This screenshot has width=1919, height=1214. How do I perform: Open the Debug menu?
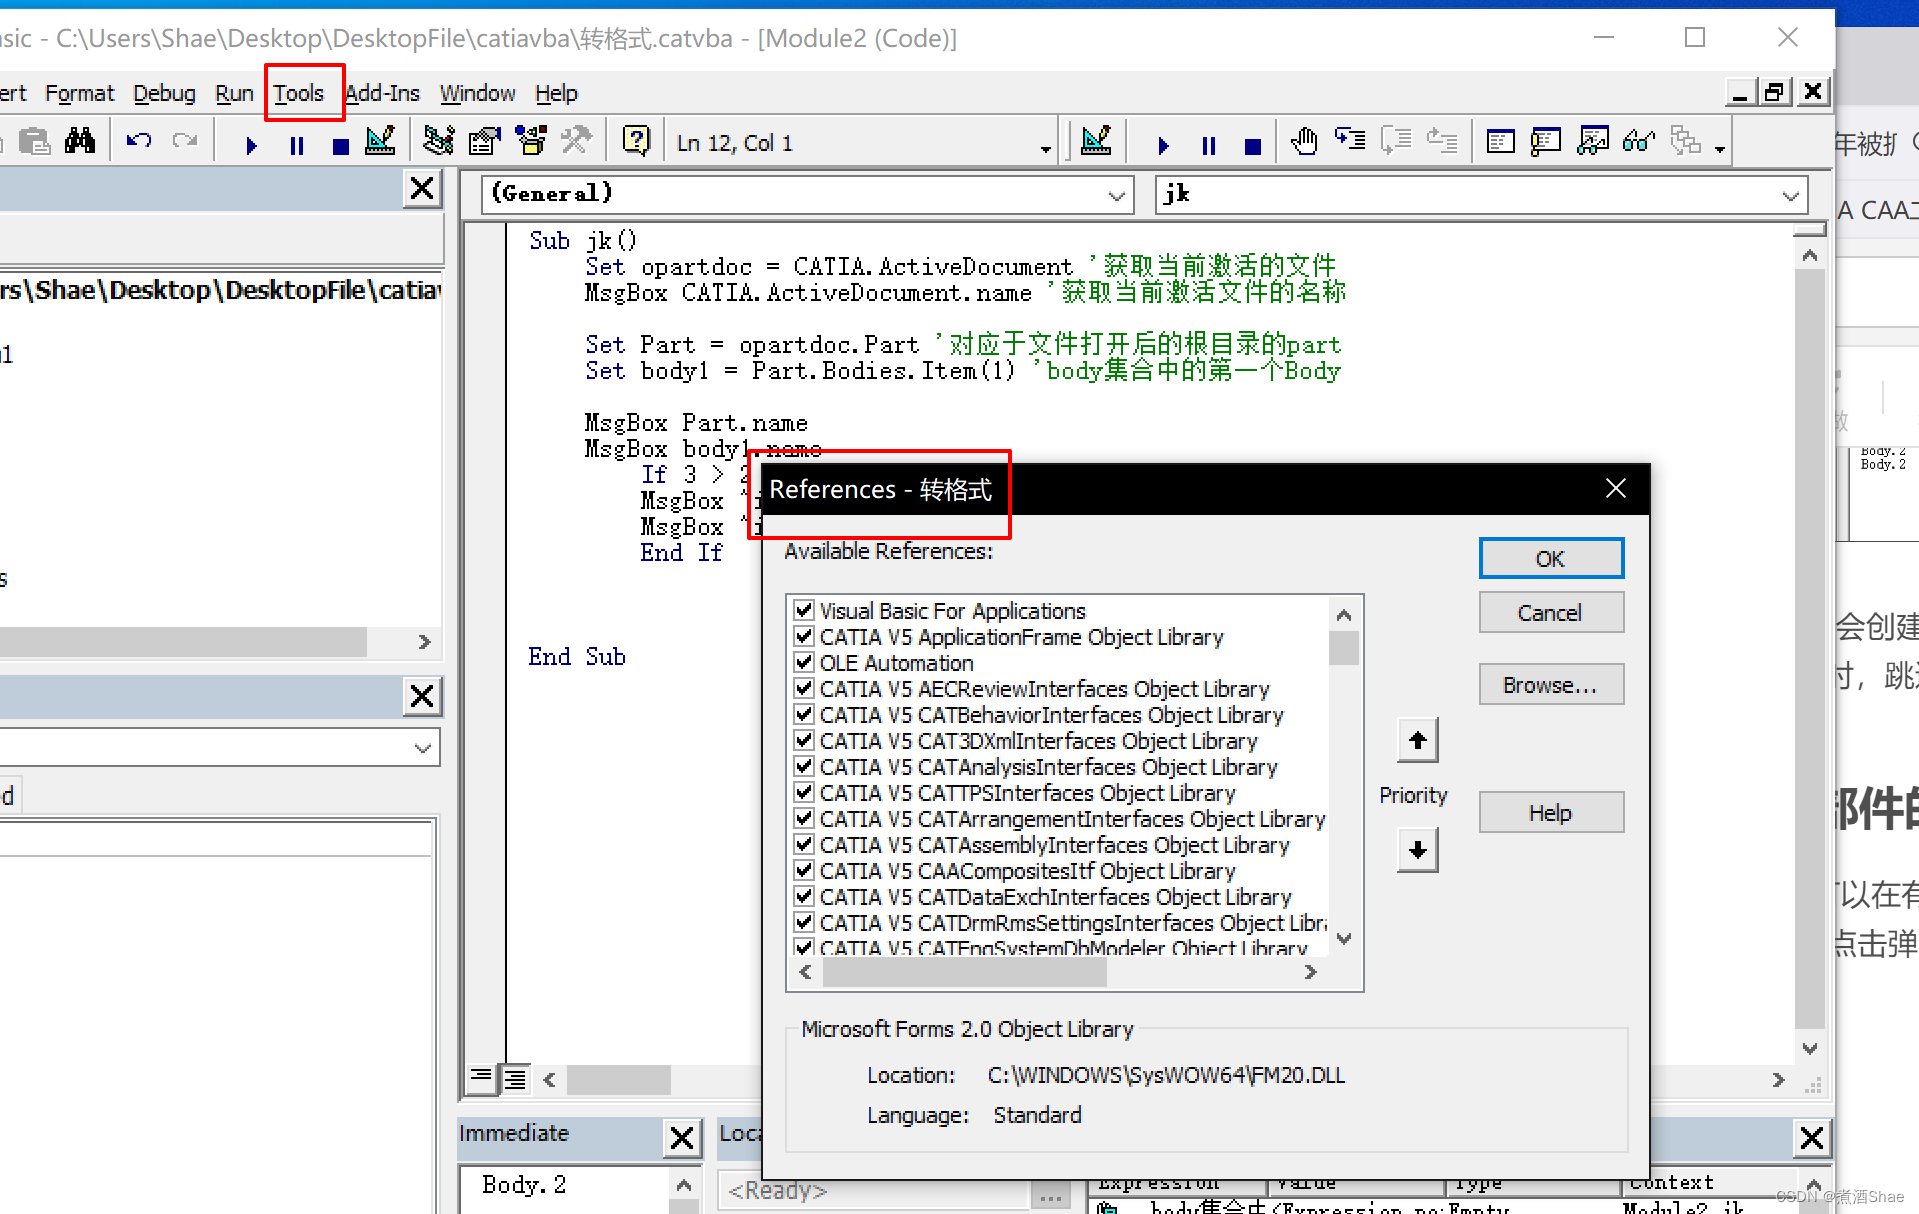[164, 93]
